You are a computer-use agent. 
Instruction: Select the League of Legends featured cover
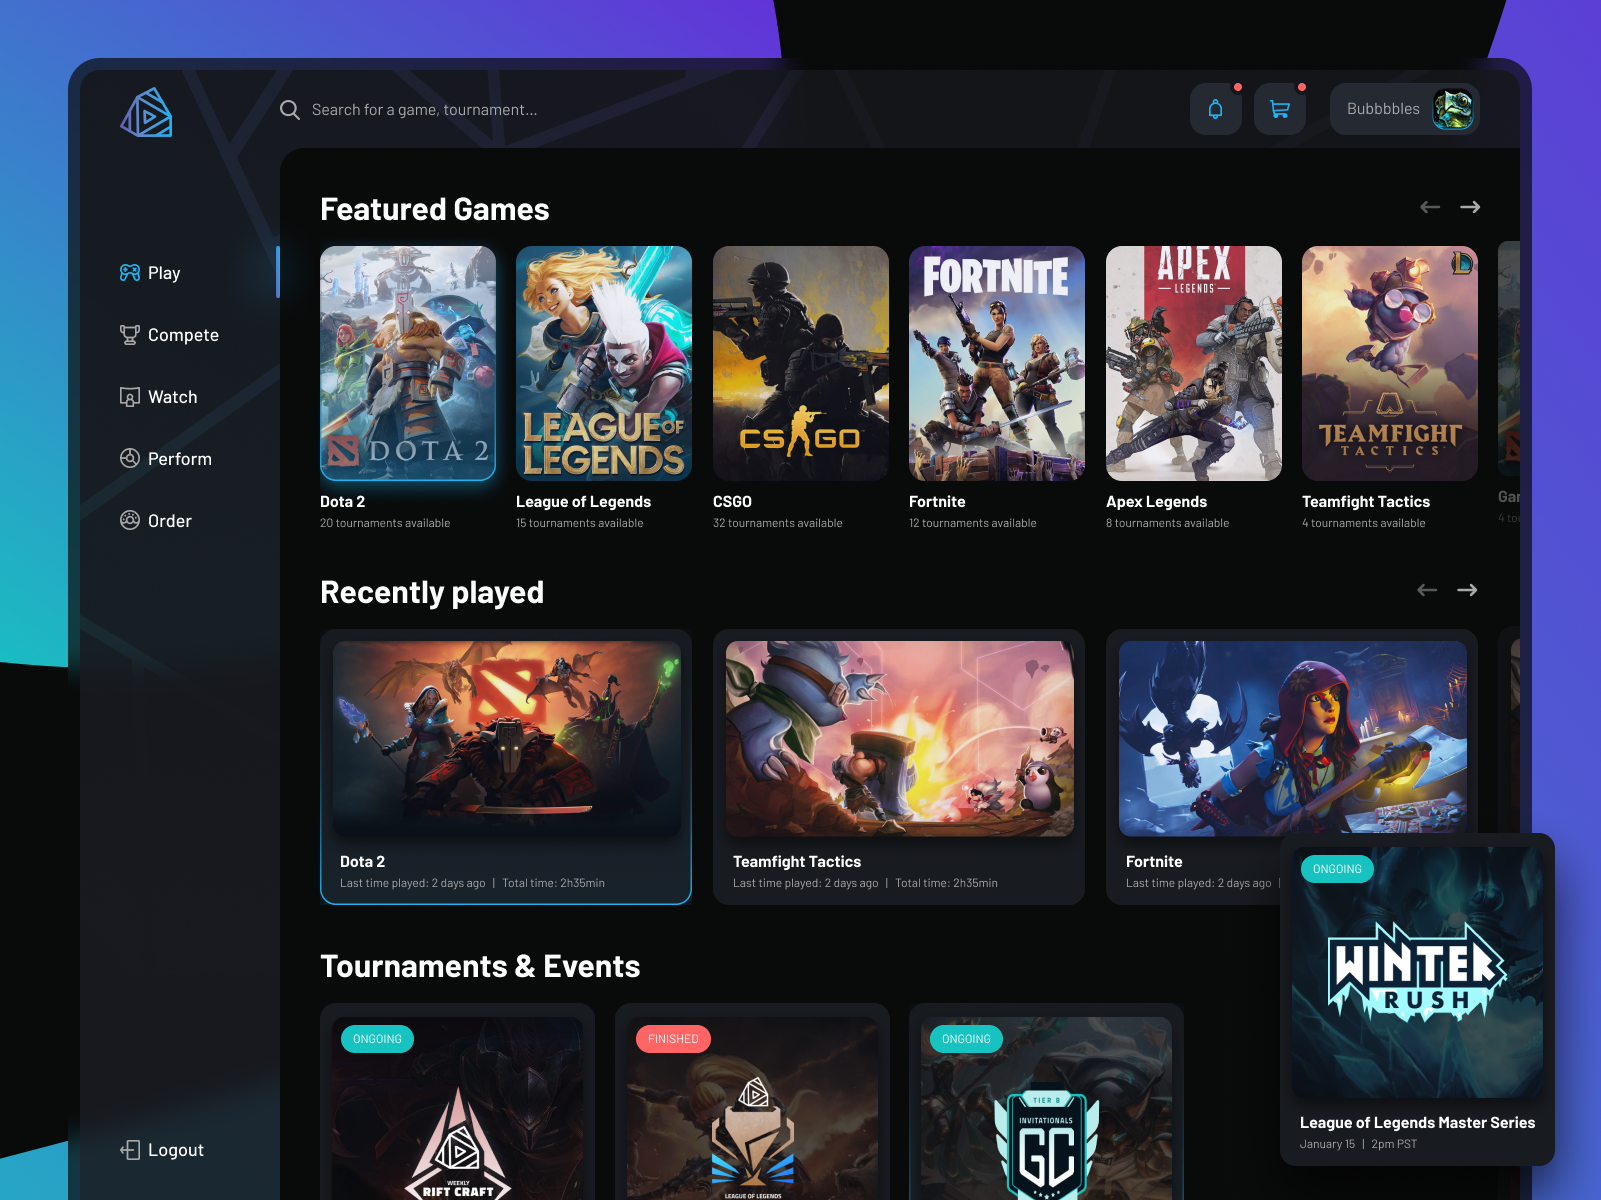(x=604, y=363)
